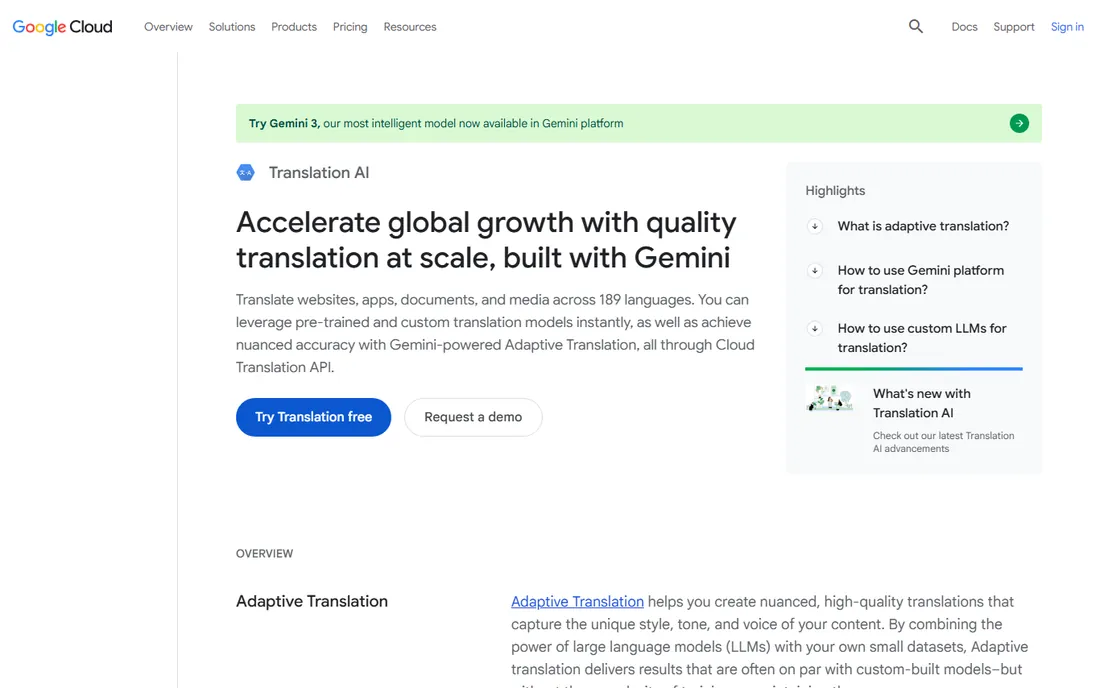
Task: Click the OVERVIEW section label
Action: click(x=264, y=553)
